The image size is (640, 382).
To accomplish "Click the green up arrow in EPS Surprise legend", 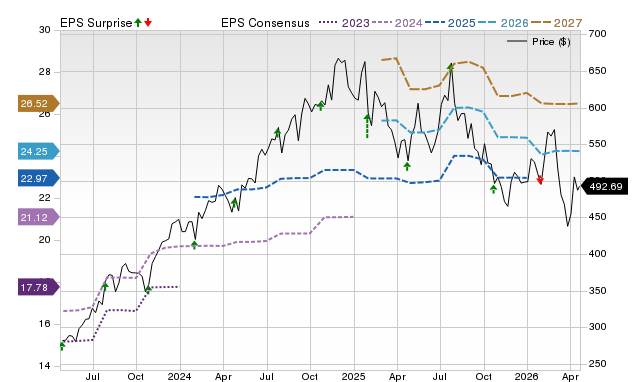I will click(138, 22).
